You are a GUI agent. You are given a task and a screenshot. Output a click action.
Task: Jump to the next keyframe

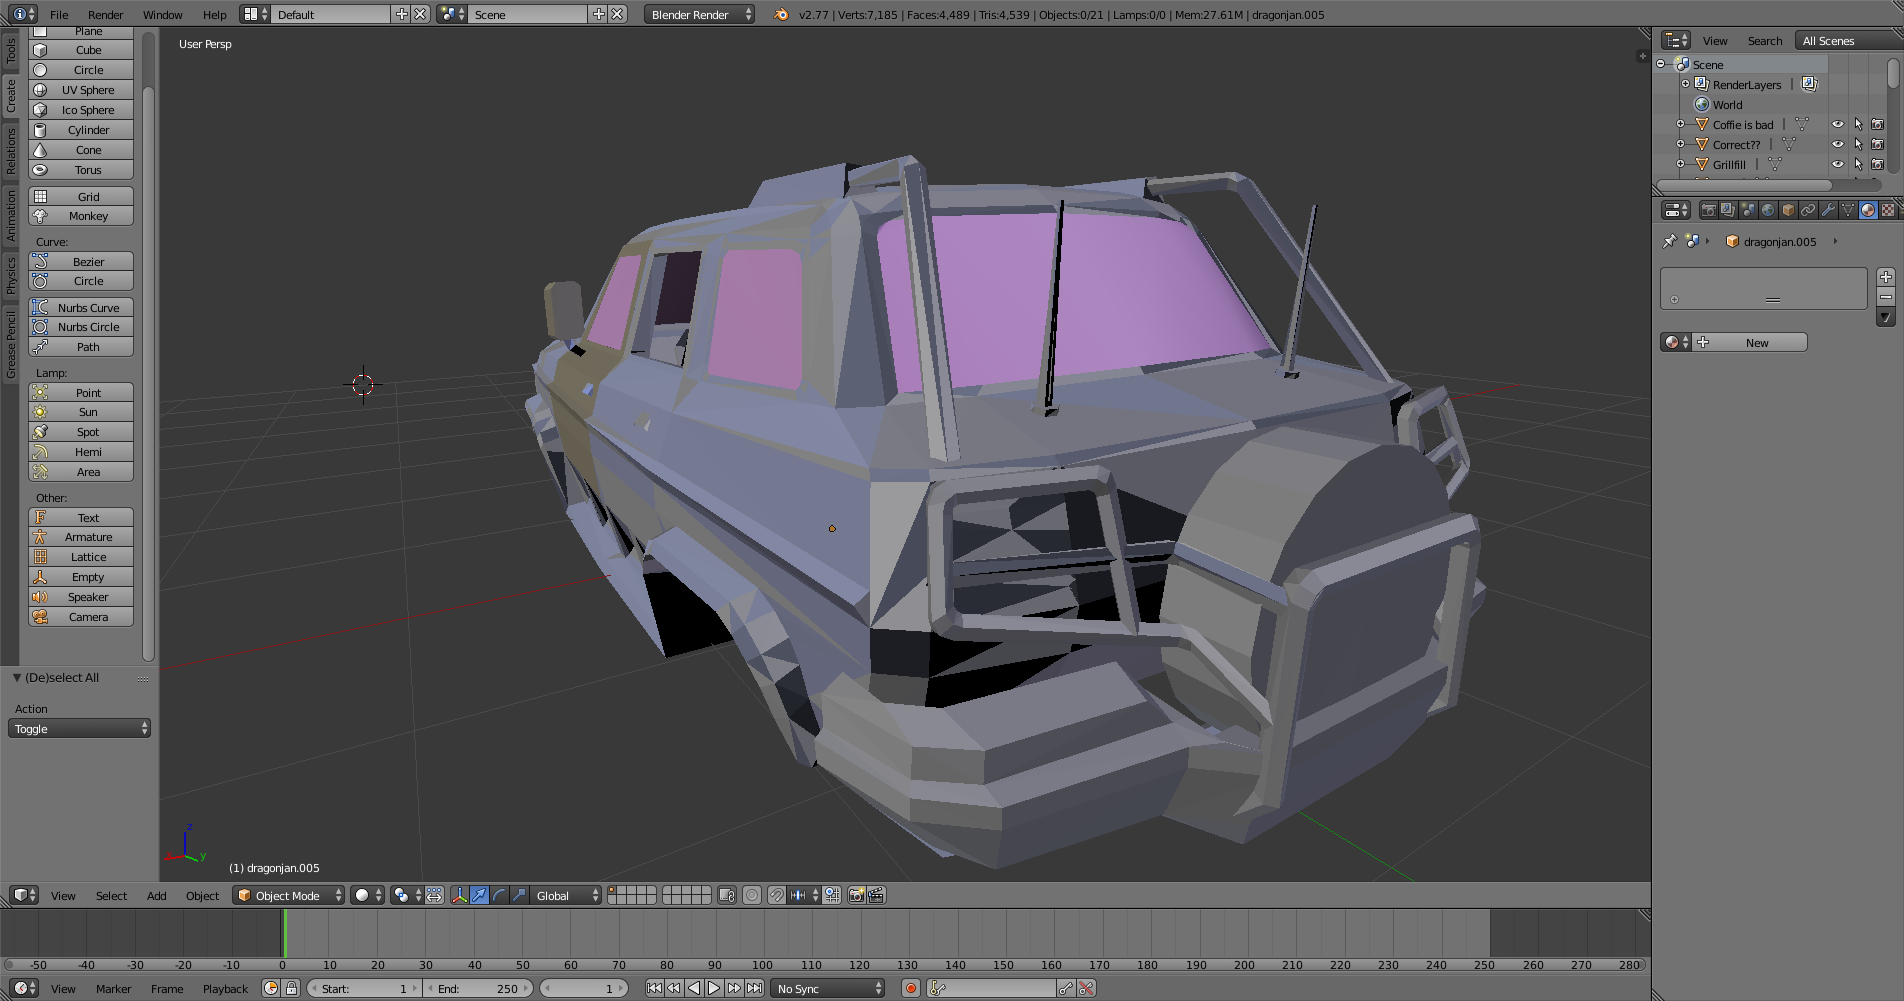point(734,988)
